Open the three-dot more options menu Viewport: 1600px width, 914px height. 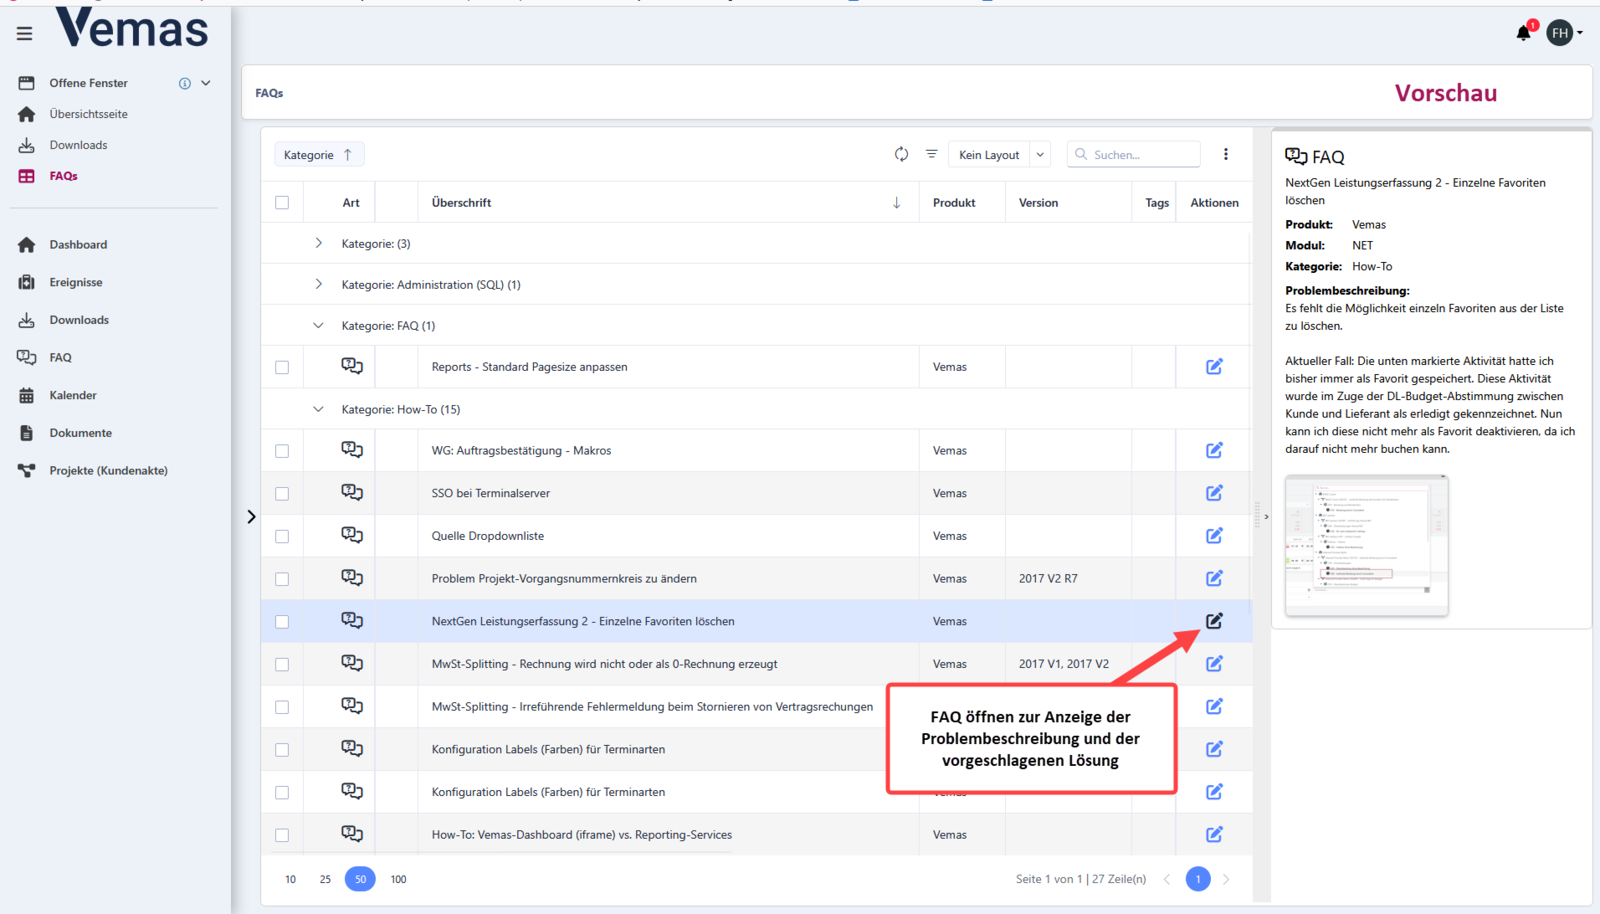[1226, 154]
